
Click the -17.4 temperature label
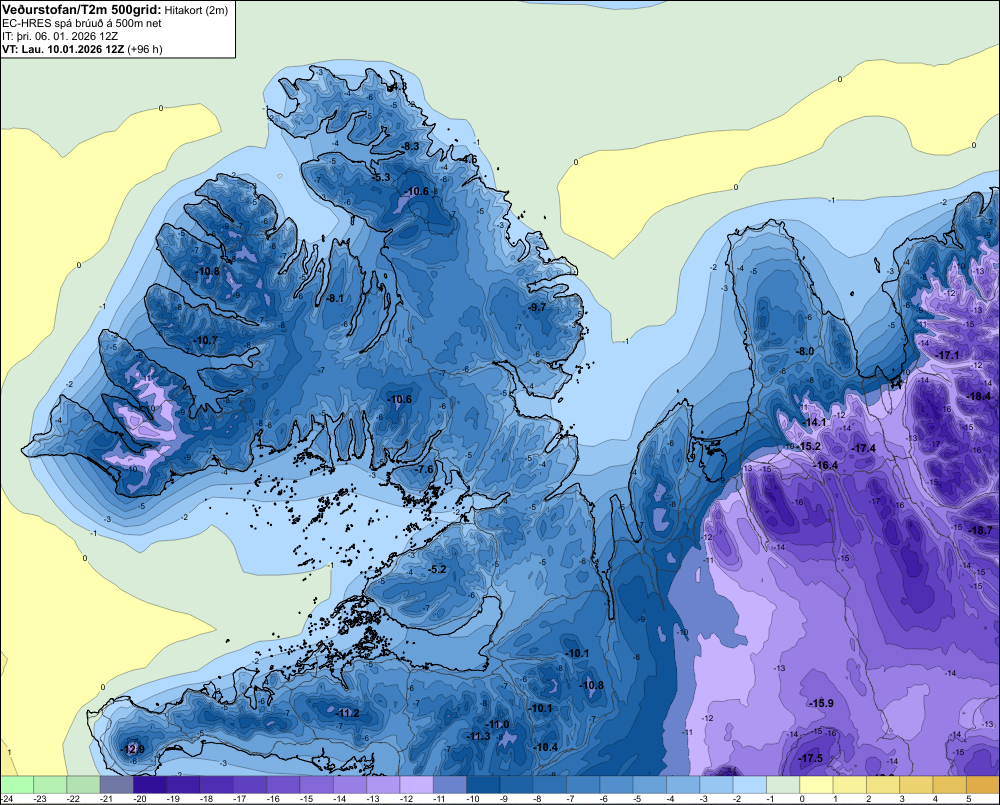[864, 448]
